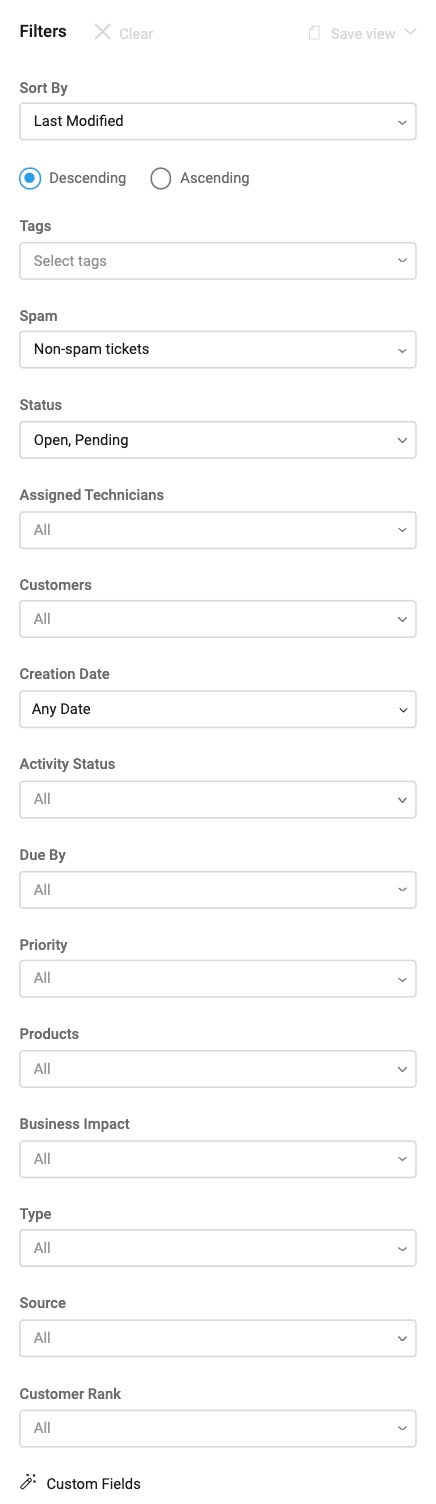
Task: Open the Customer Rank dropdown
Action: [x=218, y=1428]
